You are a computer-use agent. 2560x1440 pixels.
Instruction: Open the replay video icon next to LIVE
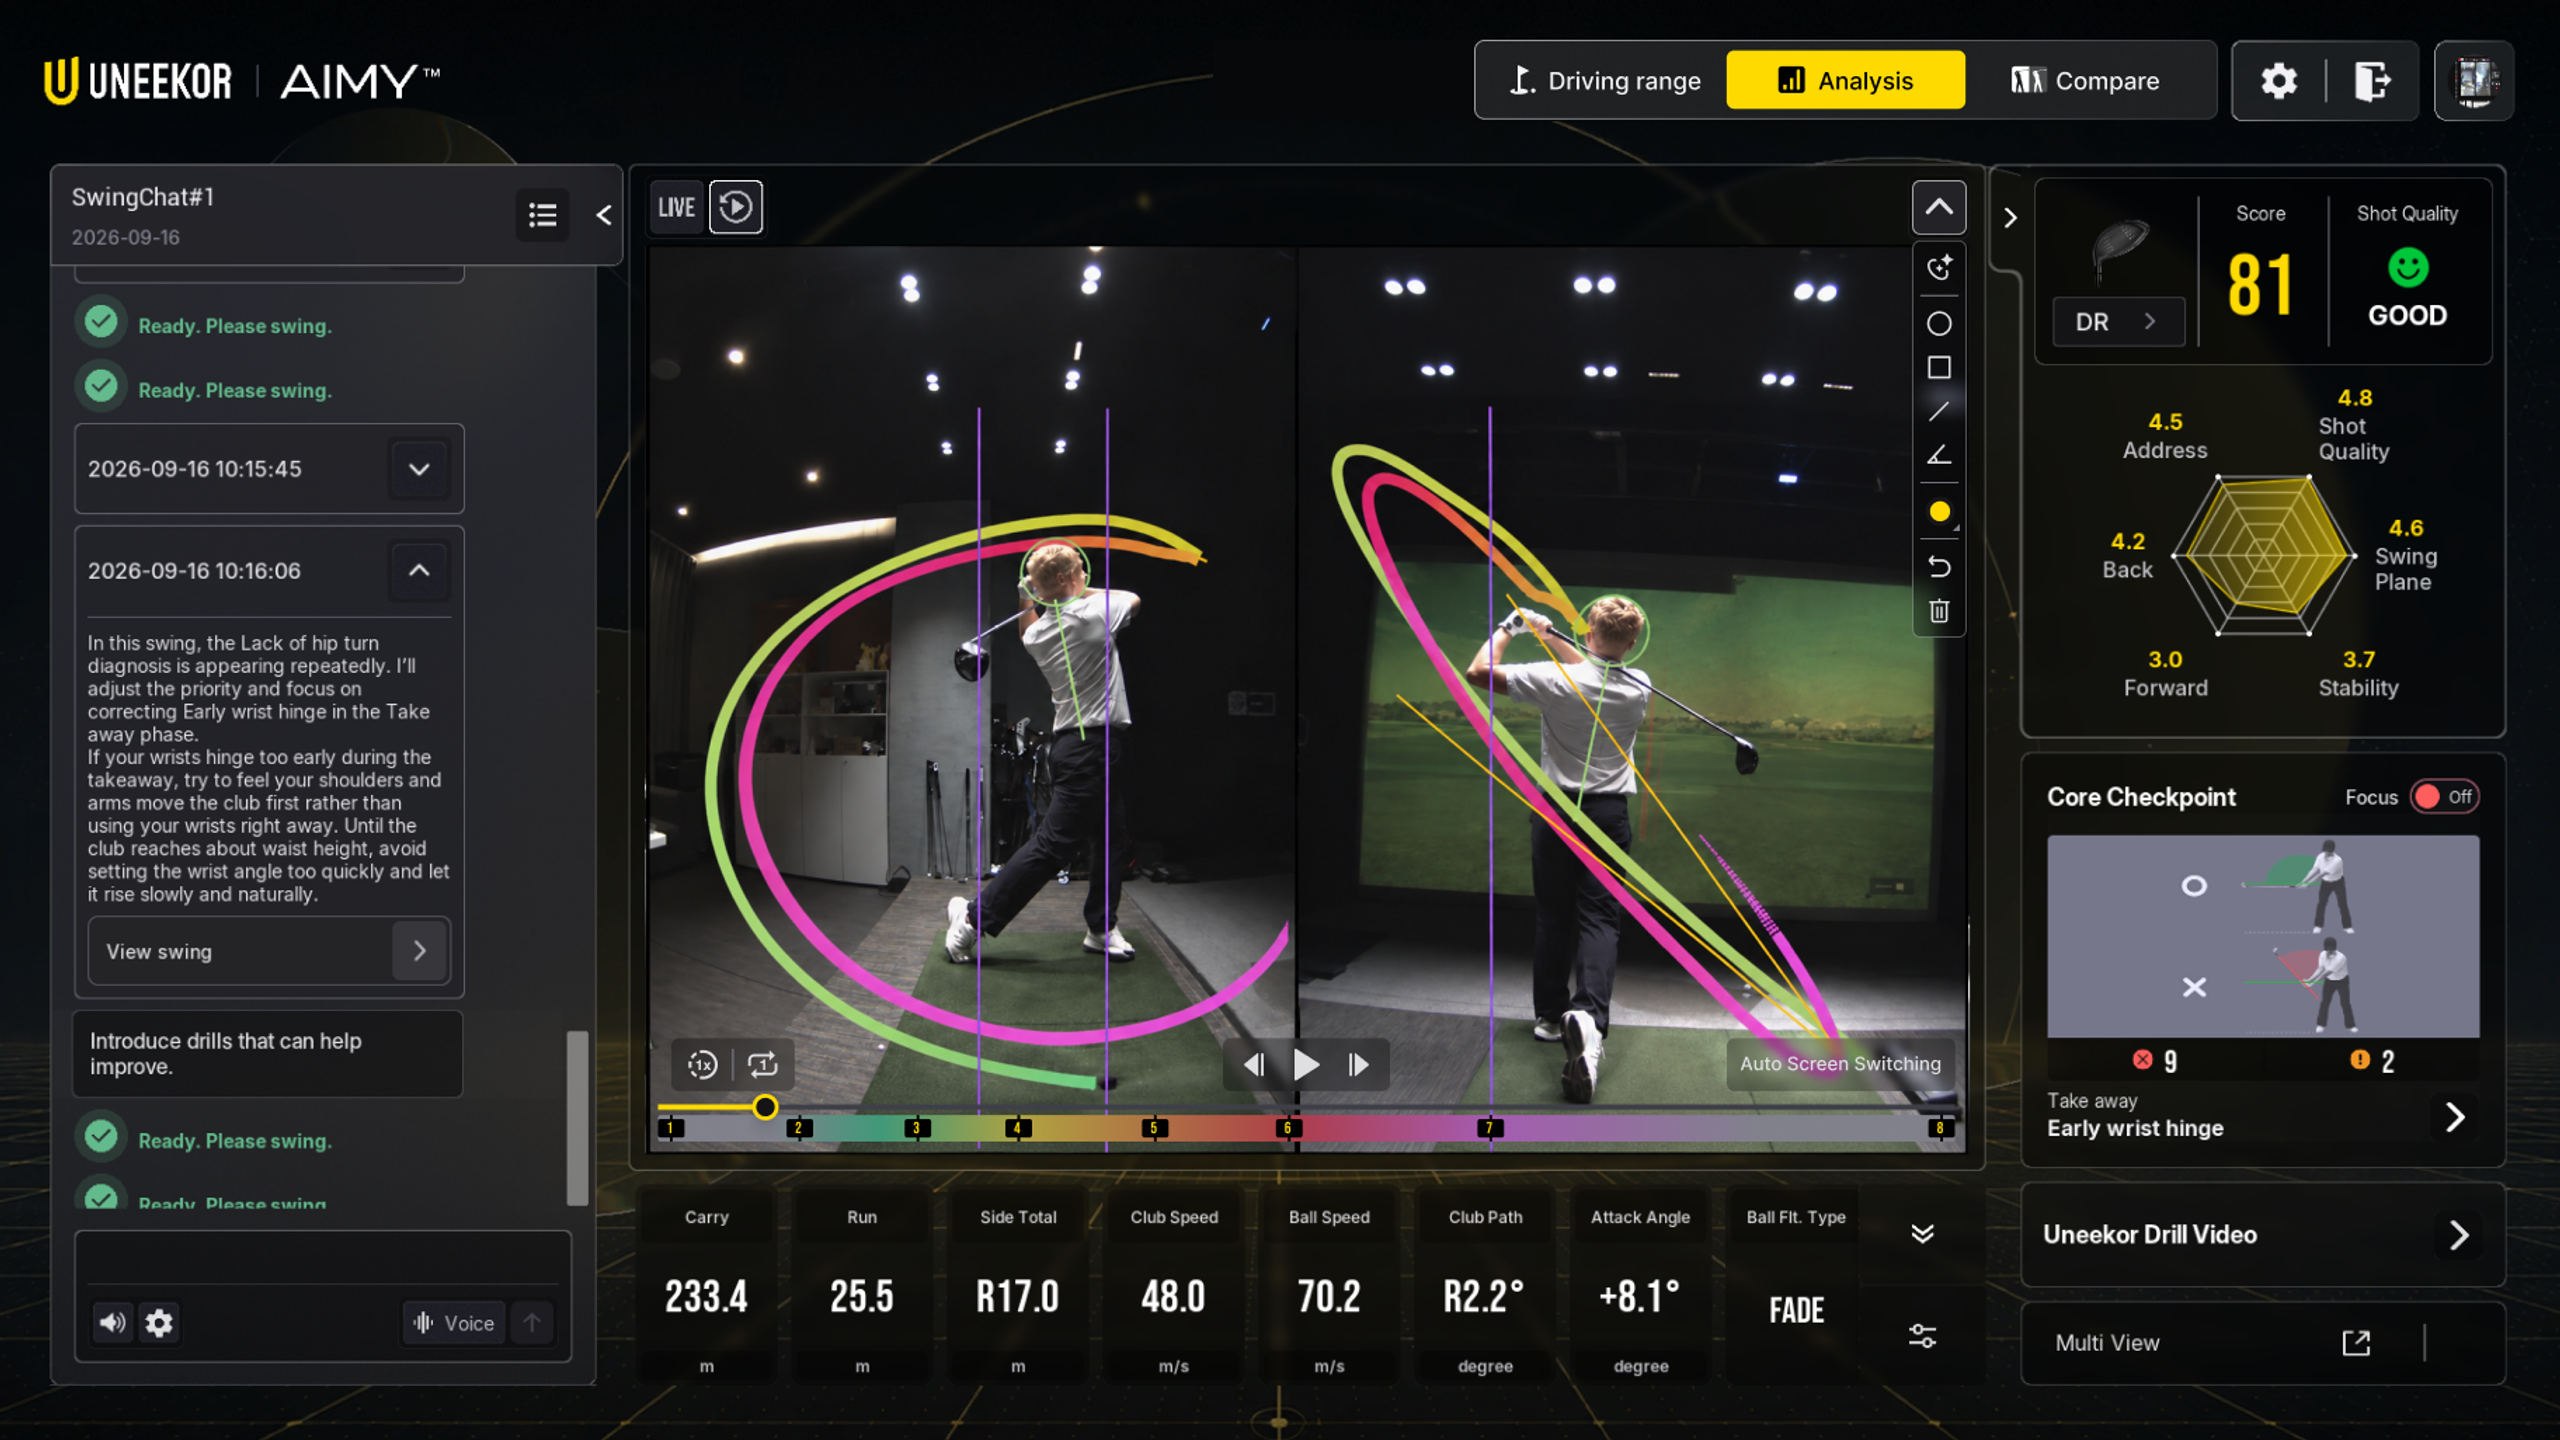coord(736,207)
